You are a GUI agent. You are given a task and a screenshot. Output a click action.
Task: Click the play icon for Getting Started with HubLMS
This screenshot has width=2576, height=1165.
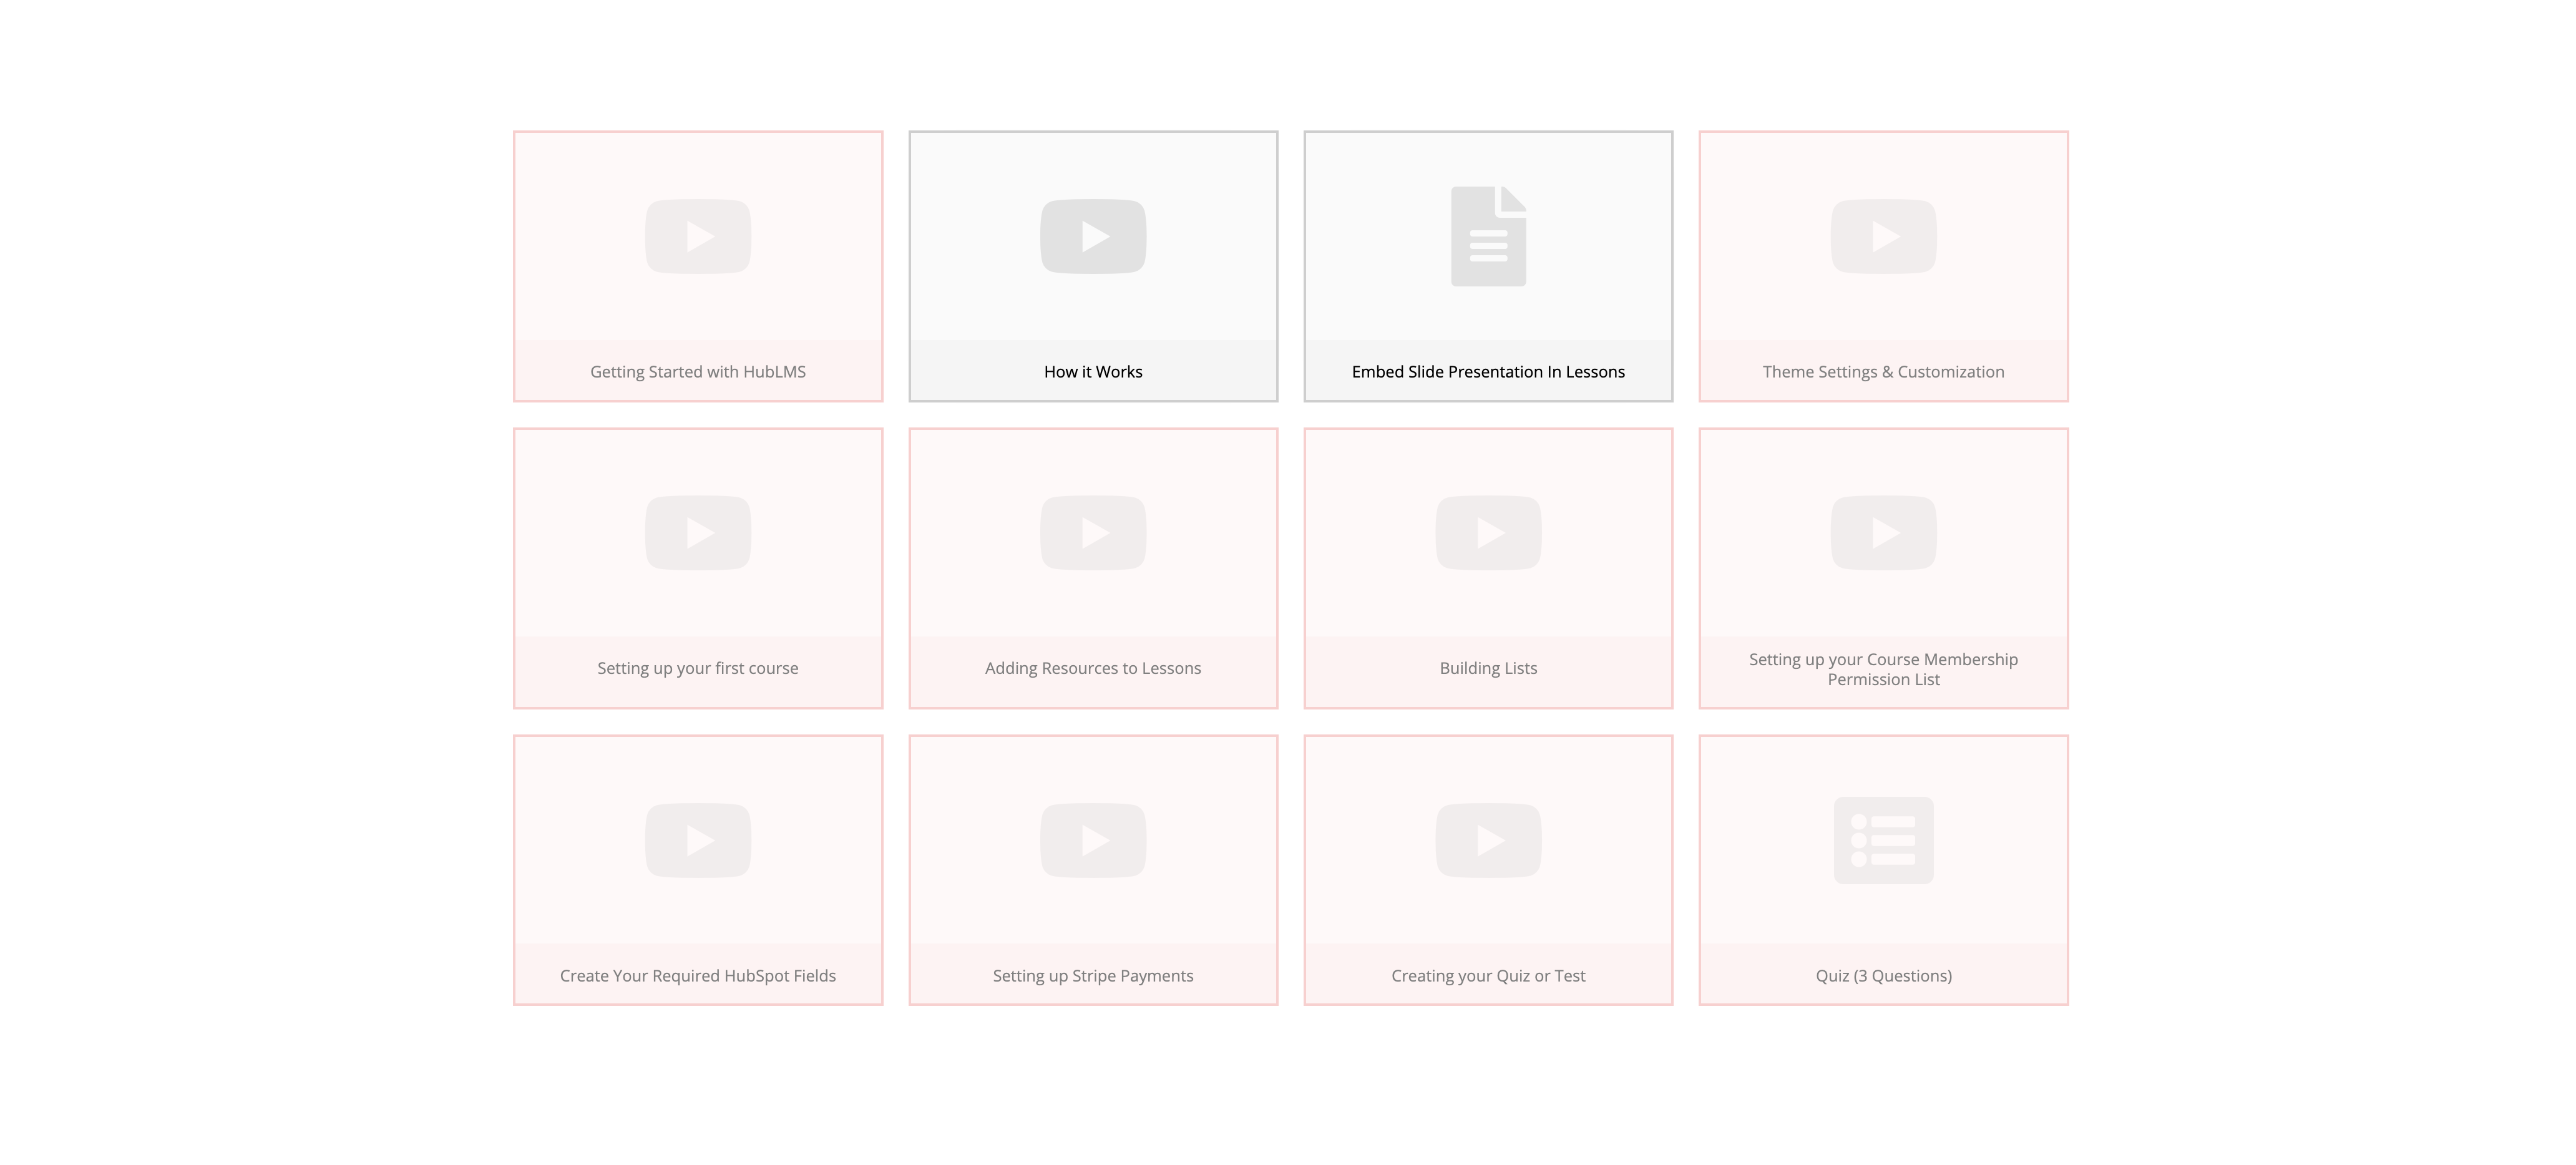click(x=698, y=236)
